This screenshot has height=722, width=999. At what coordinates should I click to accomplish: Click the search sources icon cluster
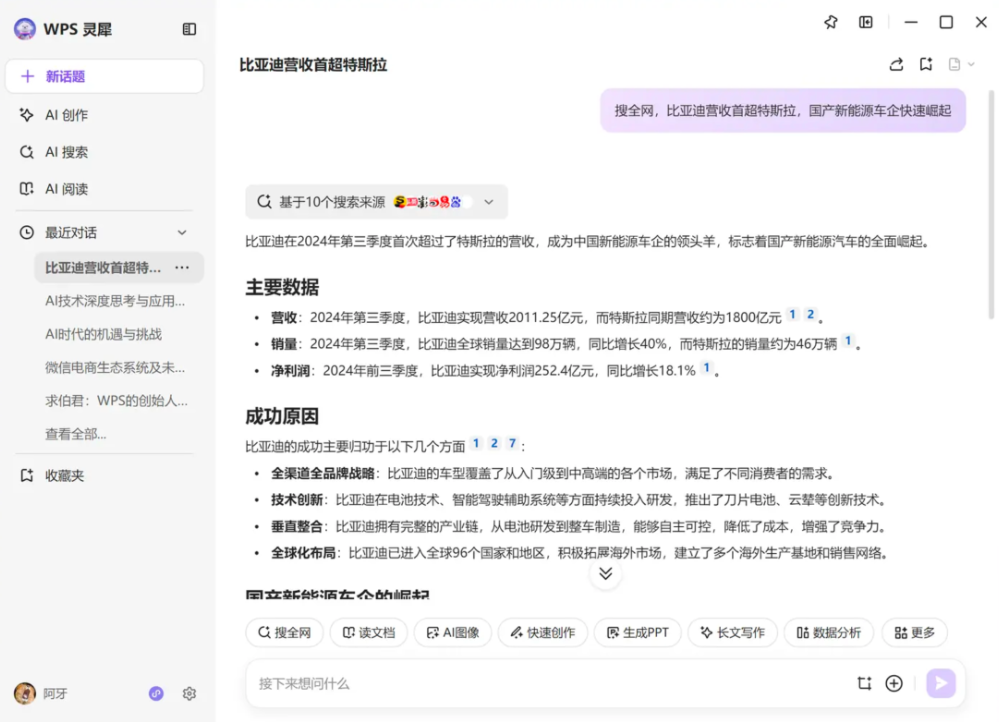(432, 202)
